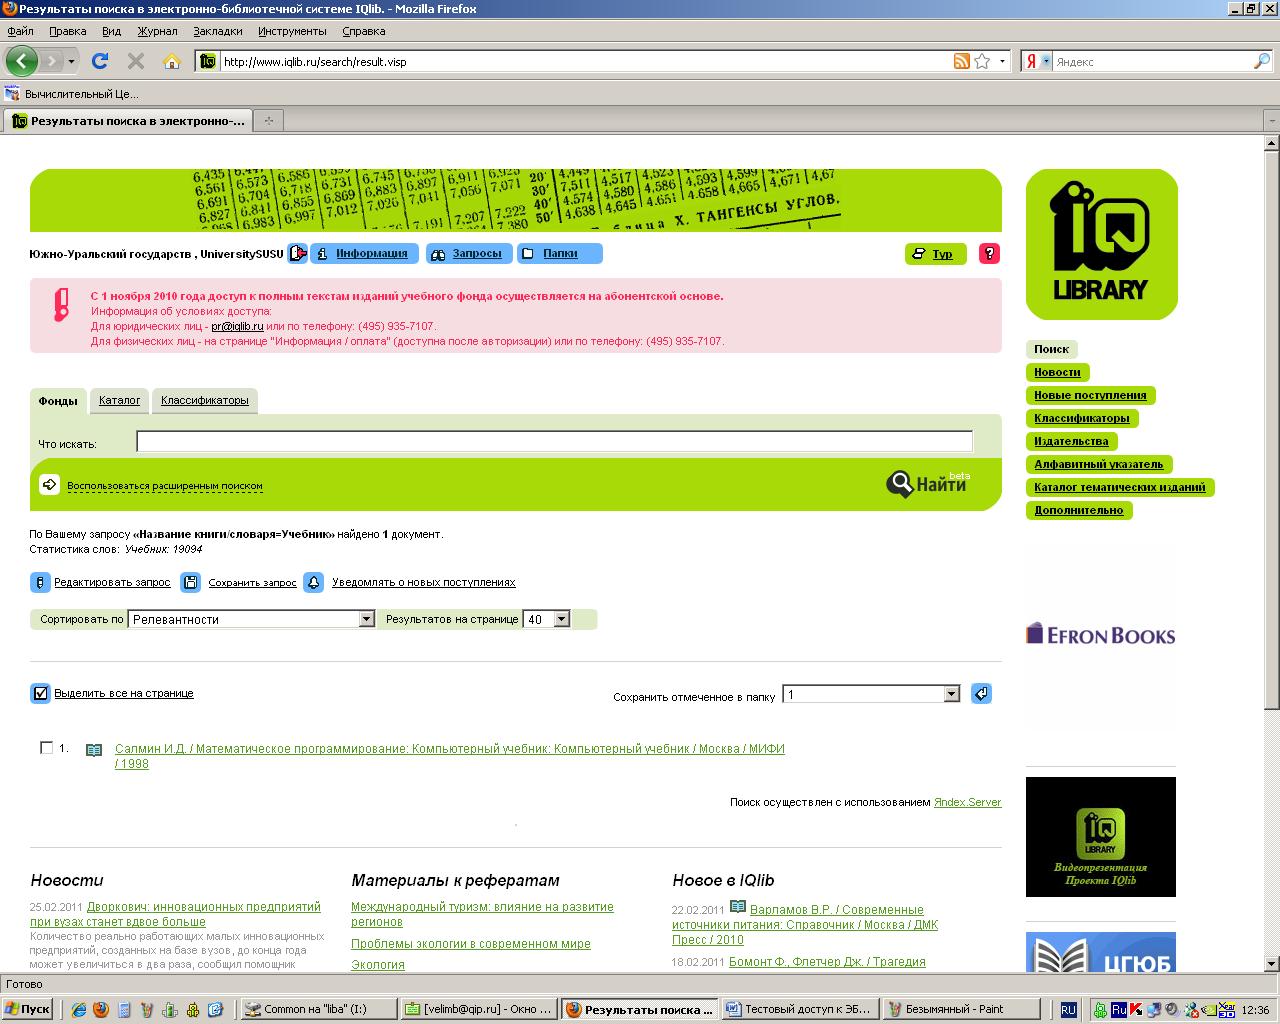This screenshot has height=1024, width=1280.
Task: Click the Воспользоваться расширенным поиском link
Action: (165, 486)
